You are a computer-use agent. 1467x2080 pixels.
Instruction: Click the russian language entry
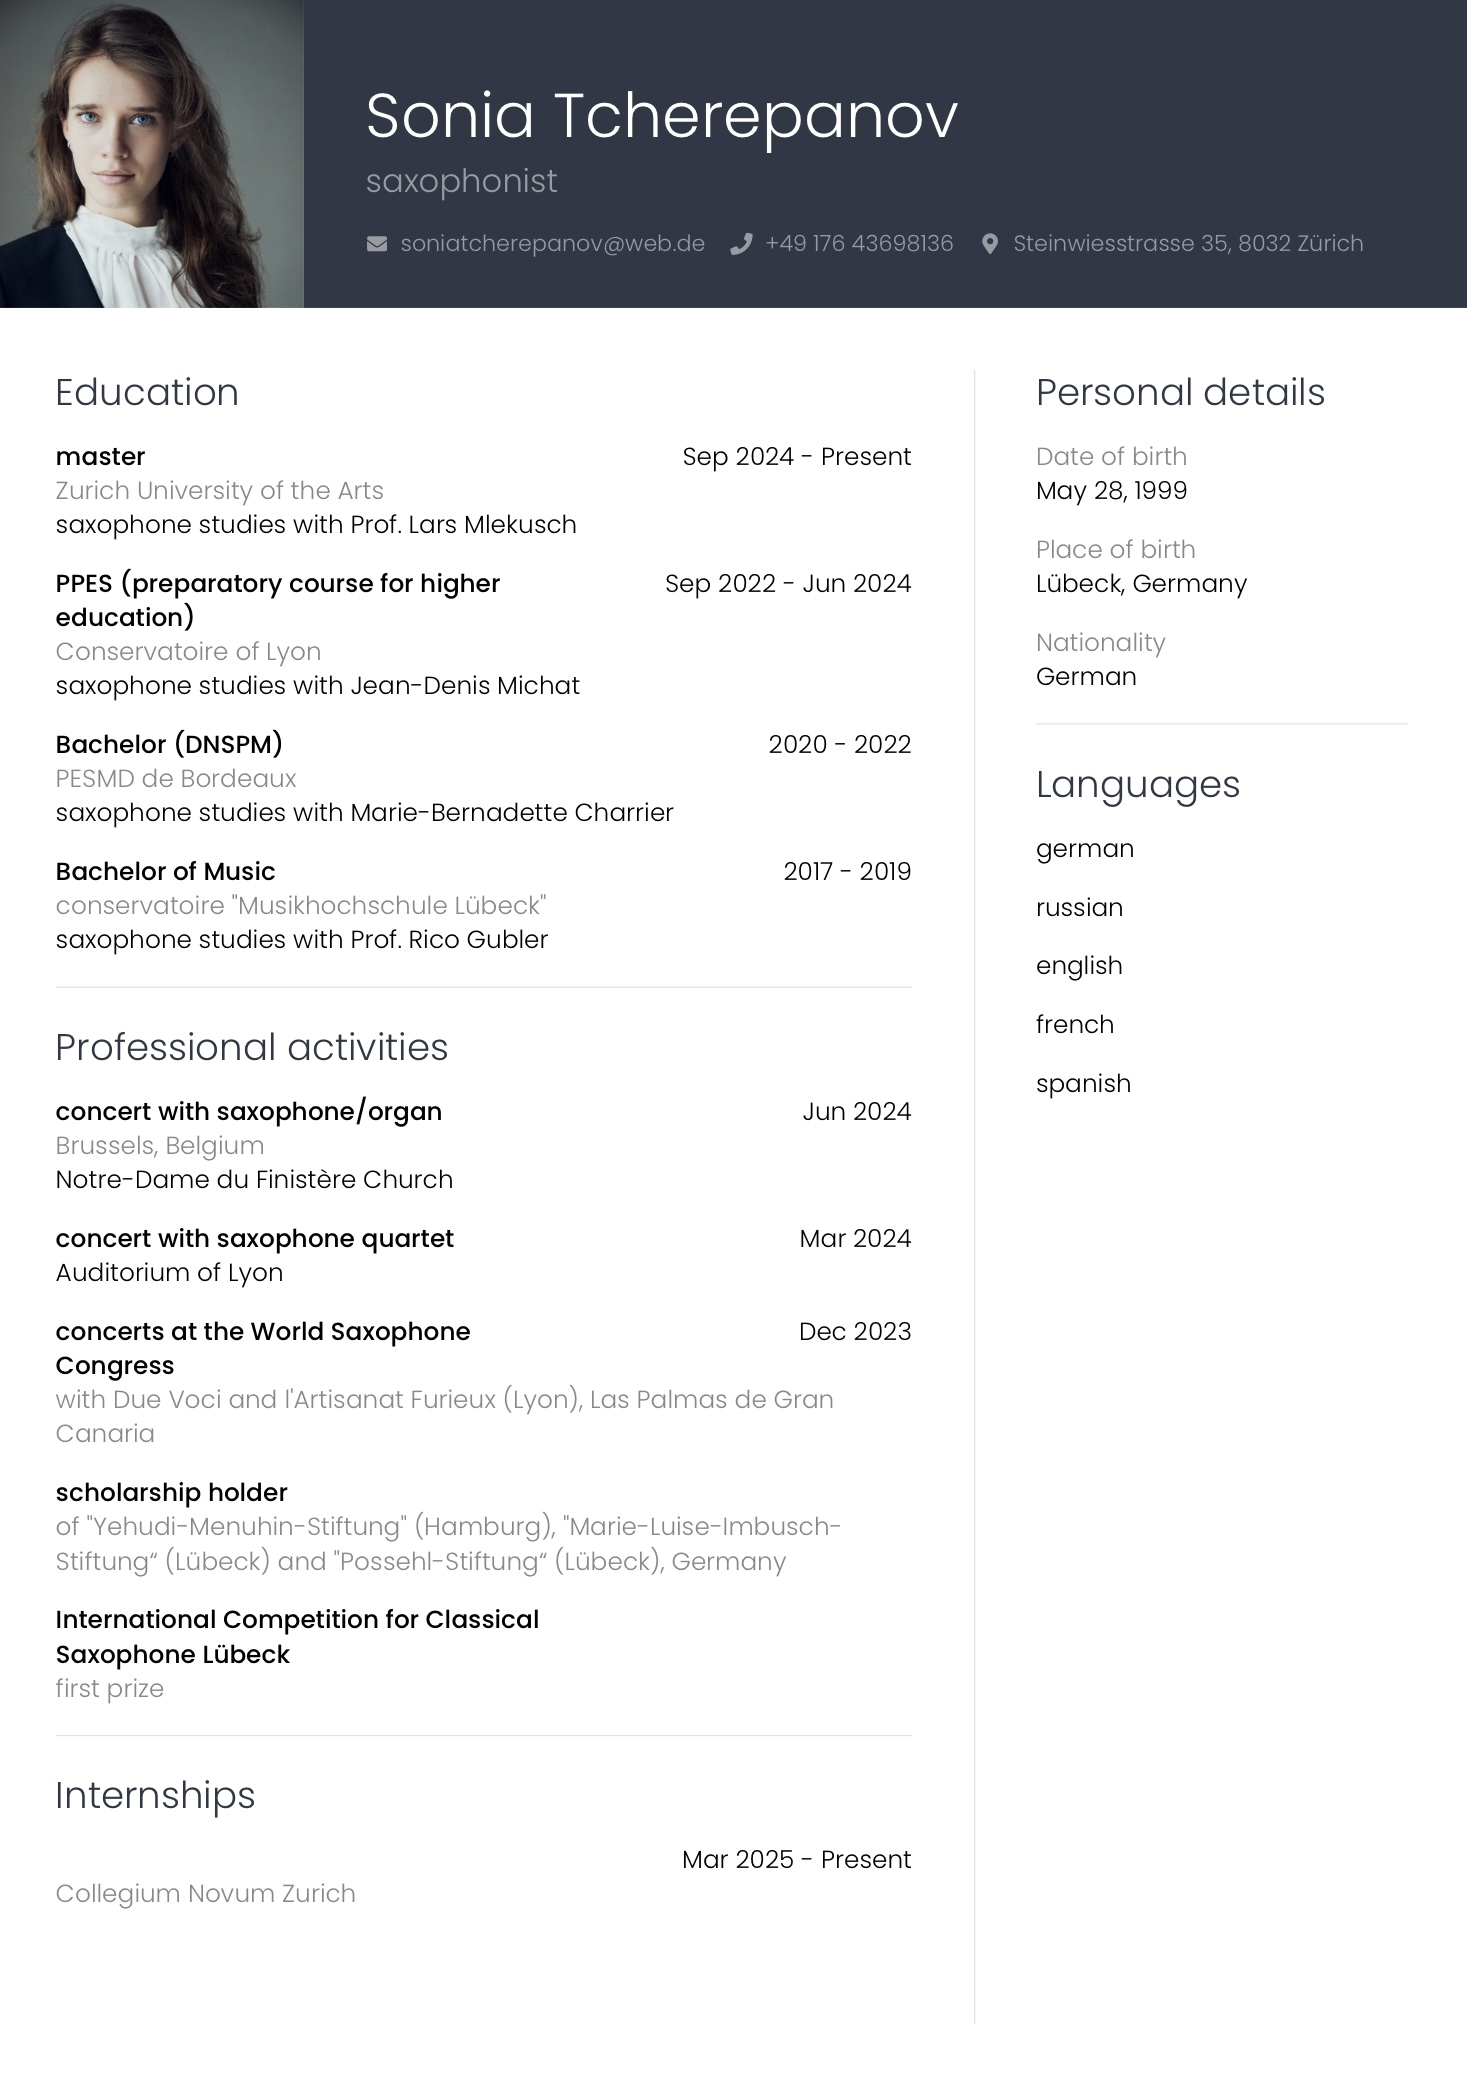1079,908
